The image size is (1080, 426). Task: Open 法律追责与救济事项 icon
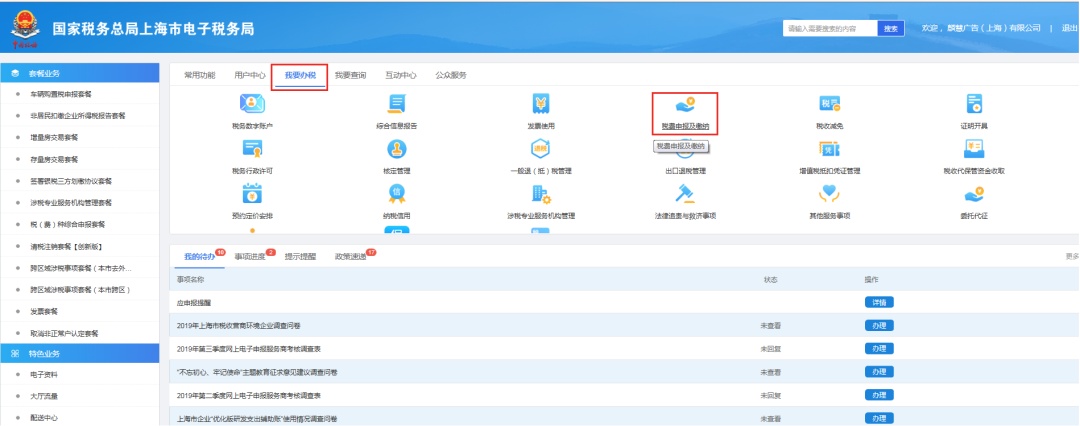[x=684, y=195]
